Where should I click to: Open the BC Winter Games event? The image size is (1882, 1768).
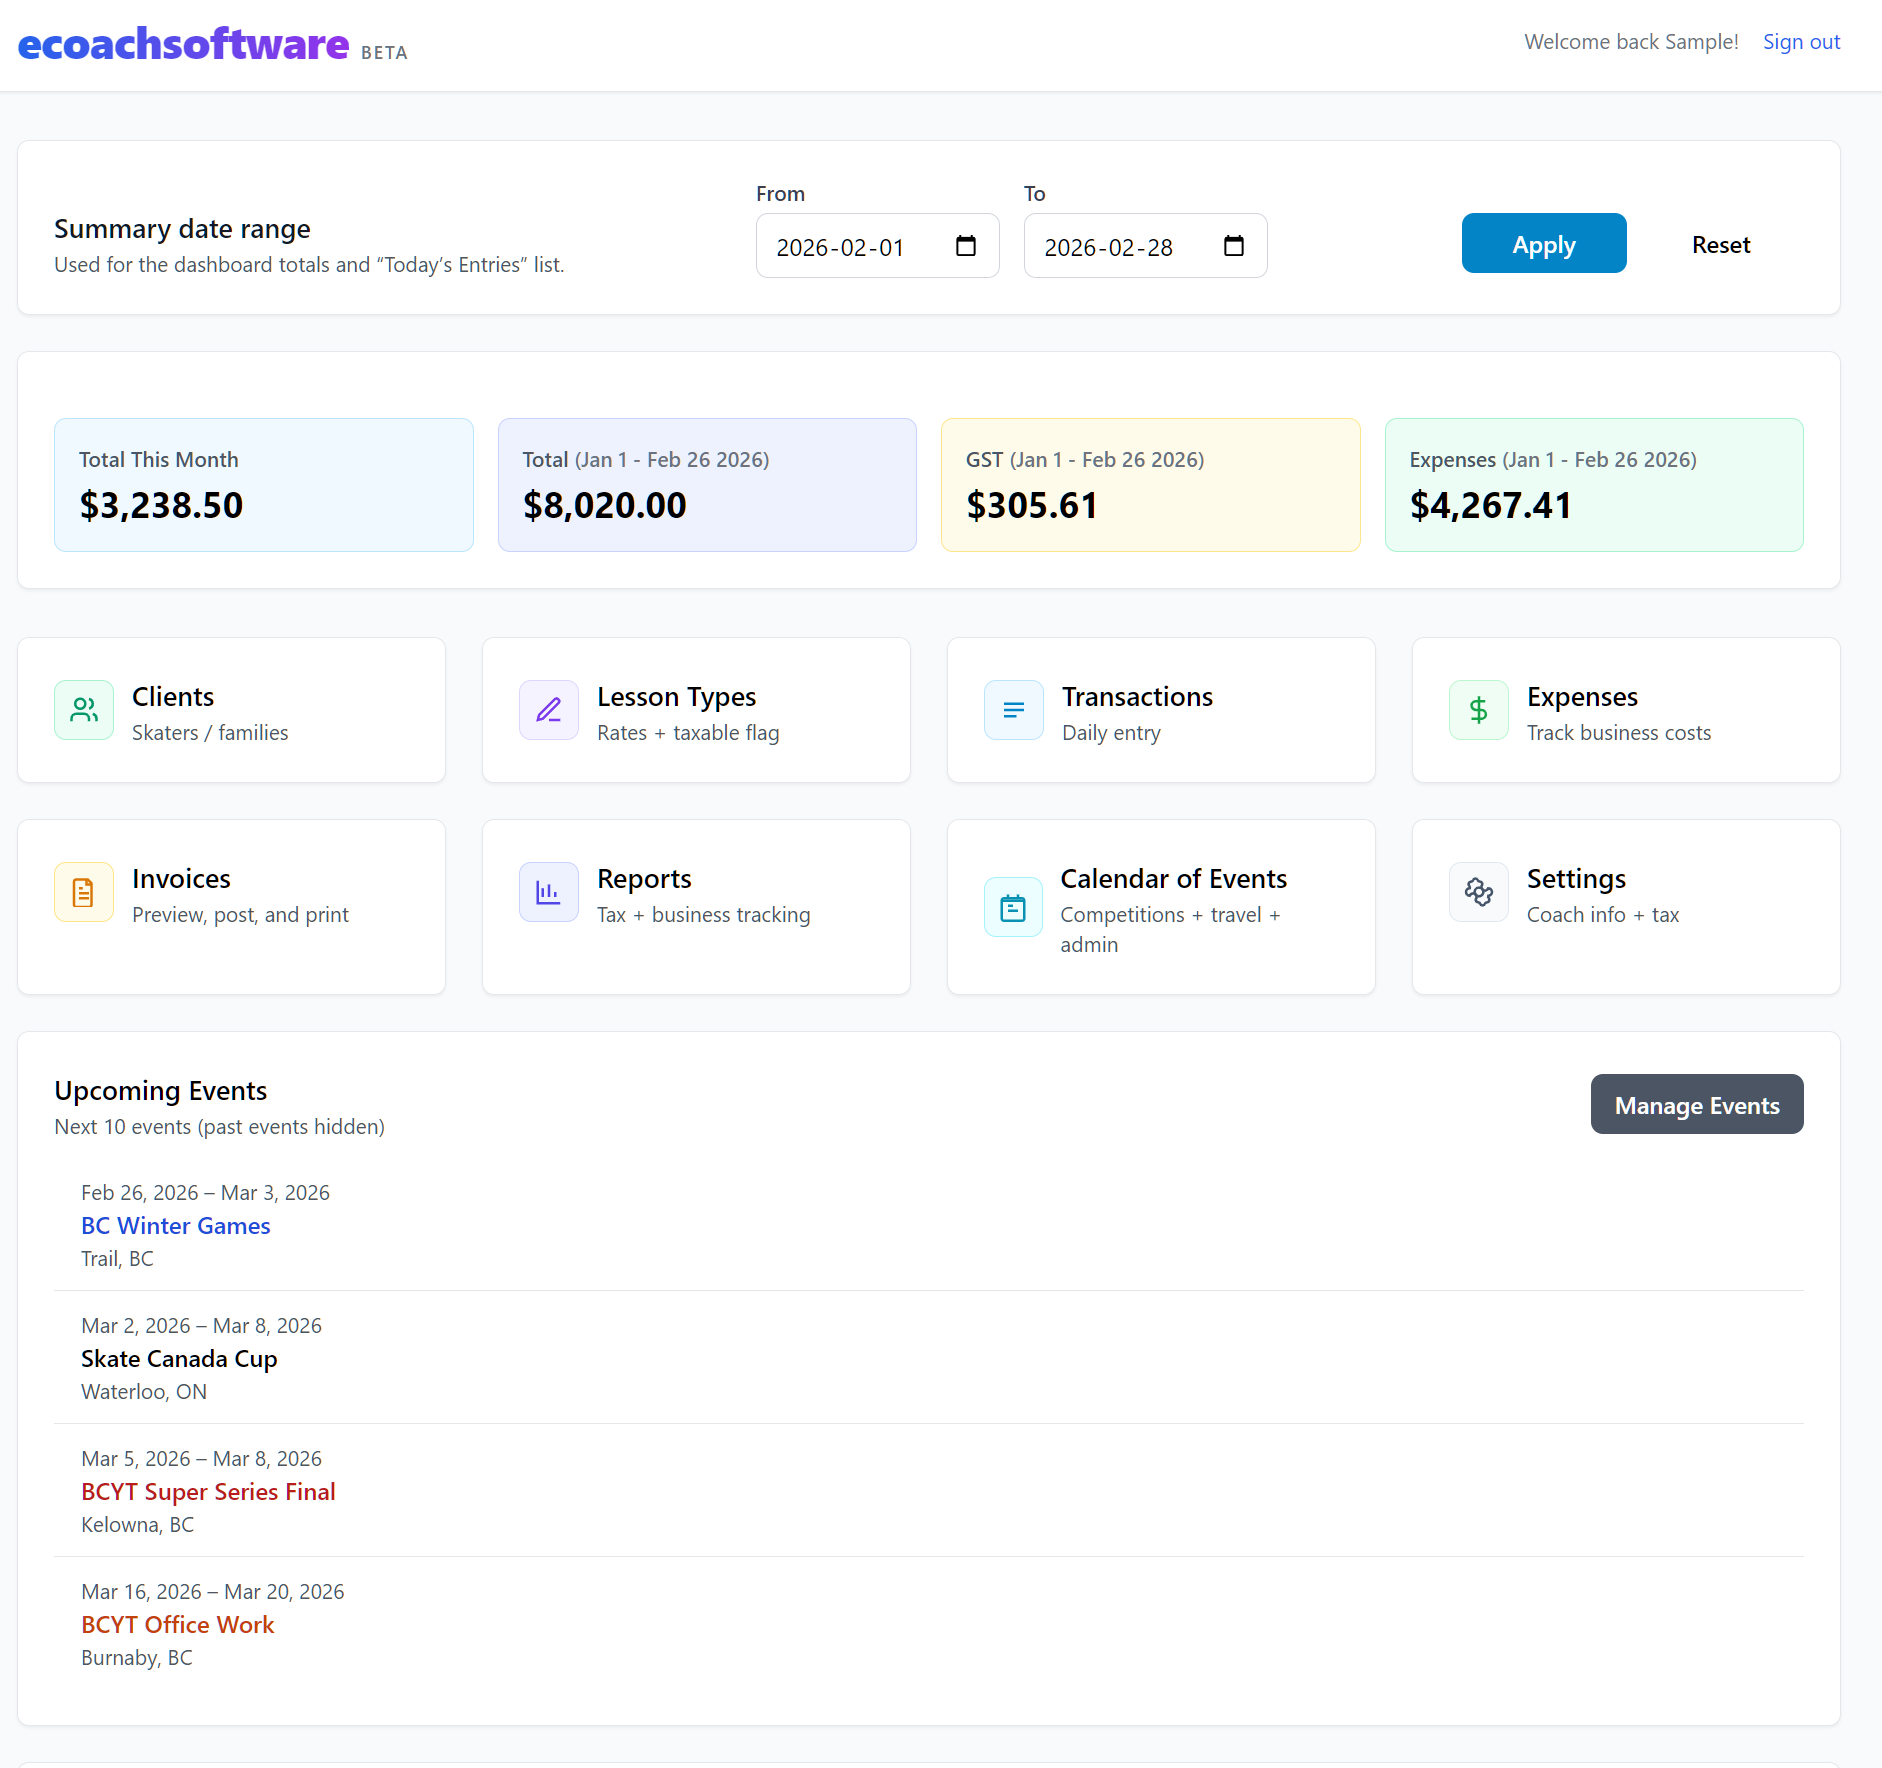point(175,1225)
